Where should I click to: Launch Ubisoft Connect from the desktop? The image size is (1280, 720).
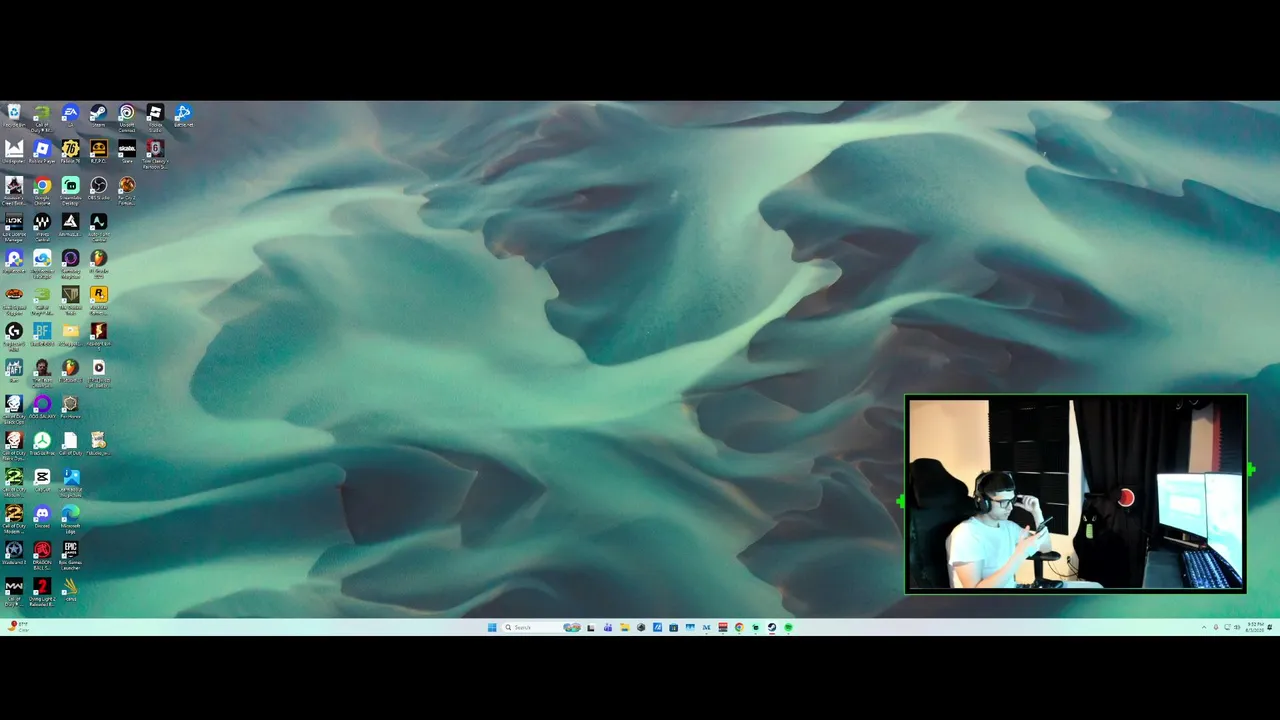127,118
